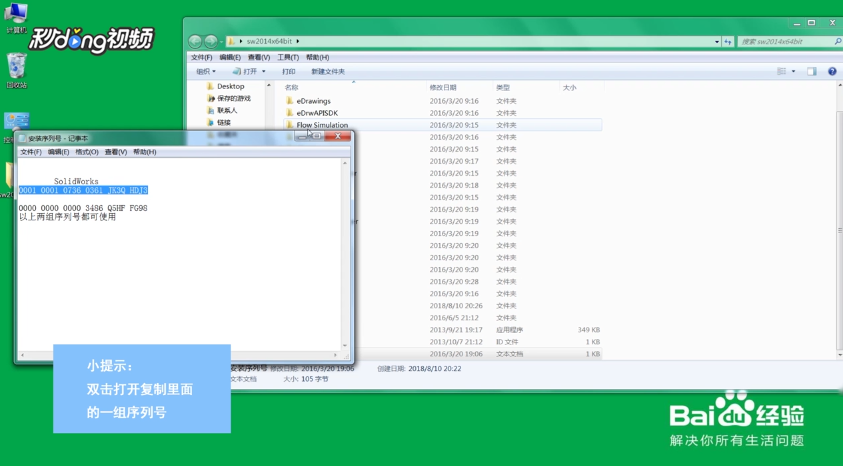Select 链接 in navigation pane
843x466 pixels.
[224, 123]
